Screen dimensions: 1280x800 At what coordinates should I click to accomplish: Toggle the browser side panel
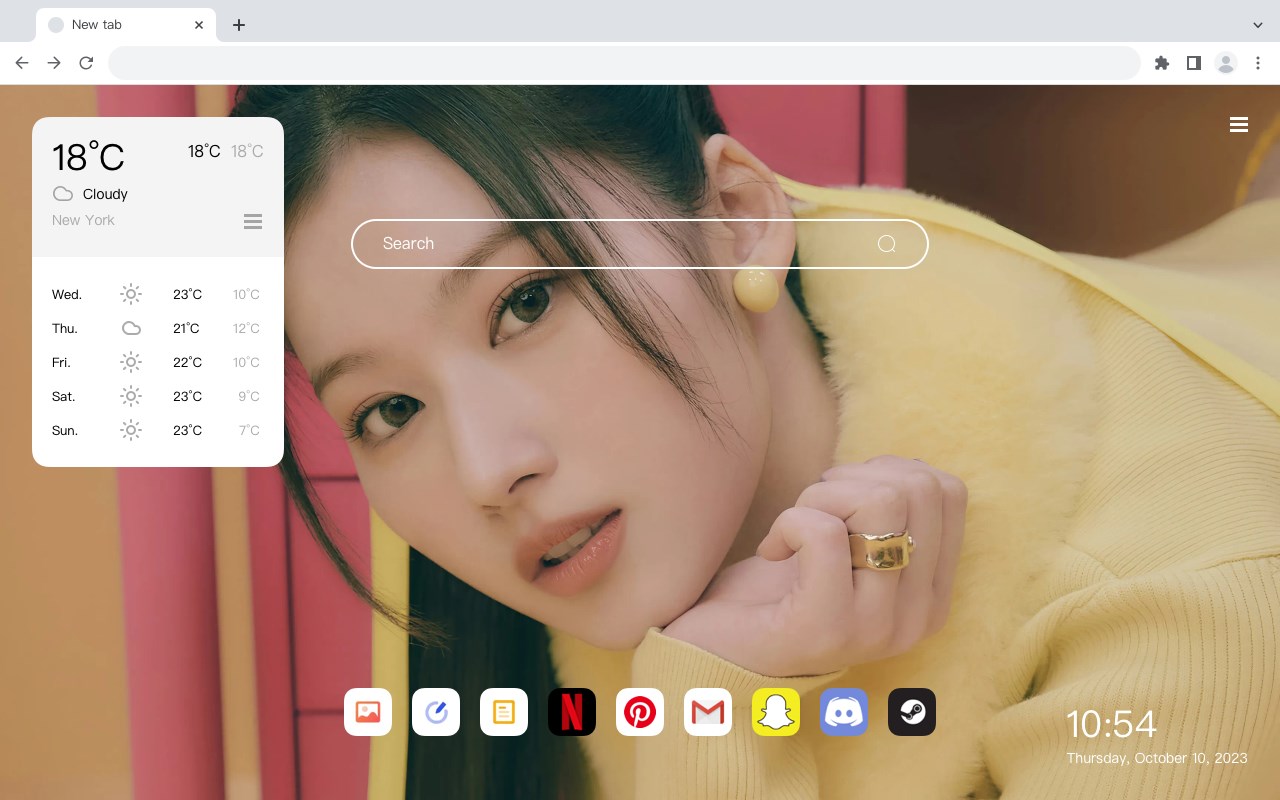pyautogui.click(x=1193, y=63)
